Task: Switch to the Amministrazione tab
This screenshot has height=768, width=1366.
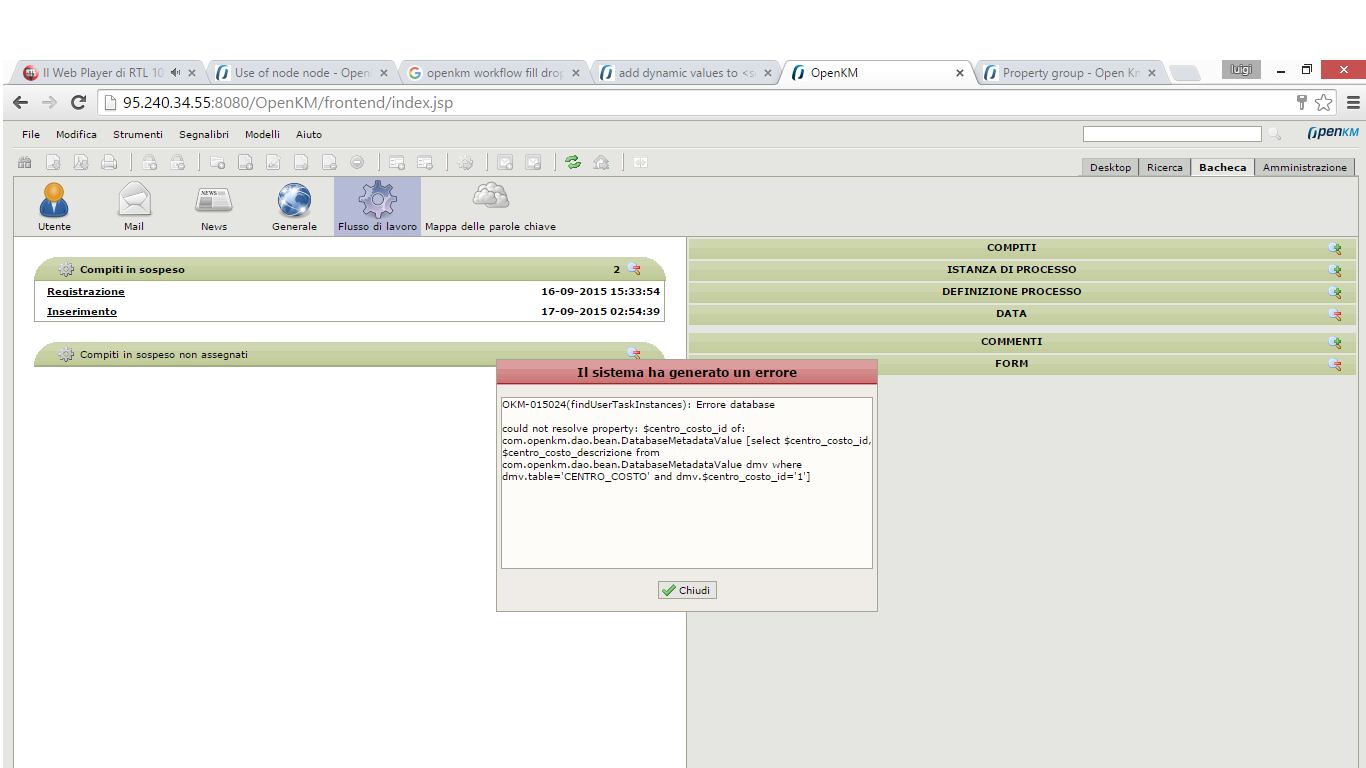Action: 1304,168
